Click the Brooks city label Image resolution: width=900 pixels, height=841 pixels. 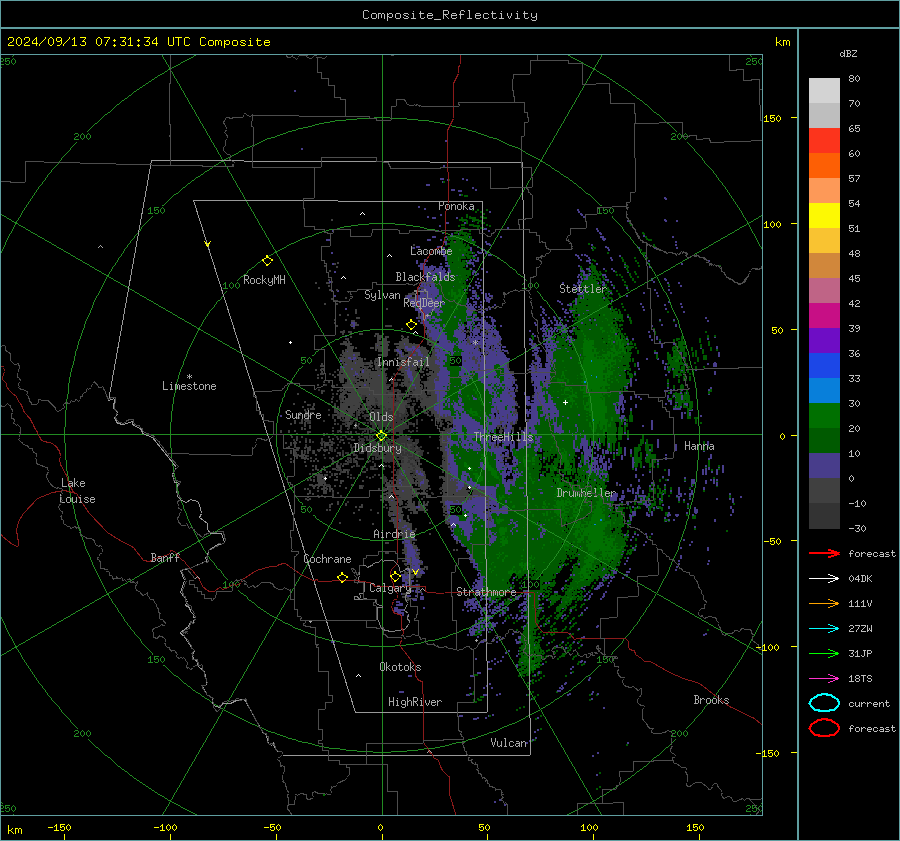point(711,700)
